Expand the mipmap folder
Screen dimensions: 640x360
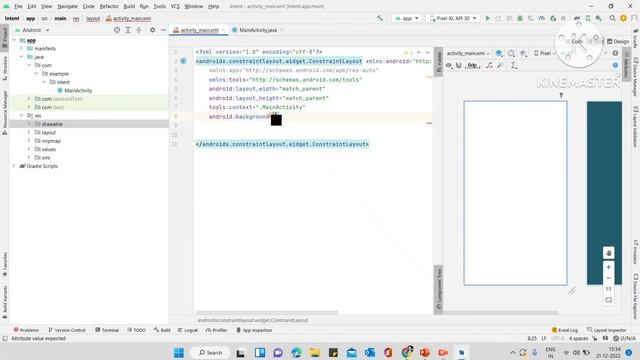29,140
